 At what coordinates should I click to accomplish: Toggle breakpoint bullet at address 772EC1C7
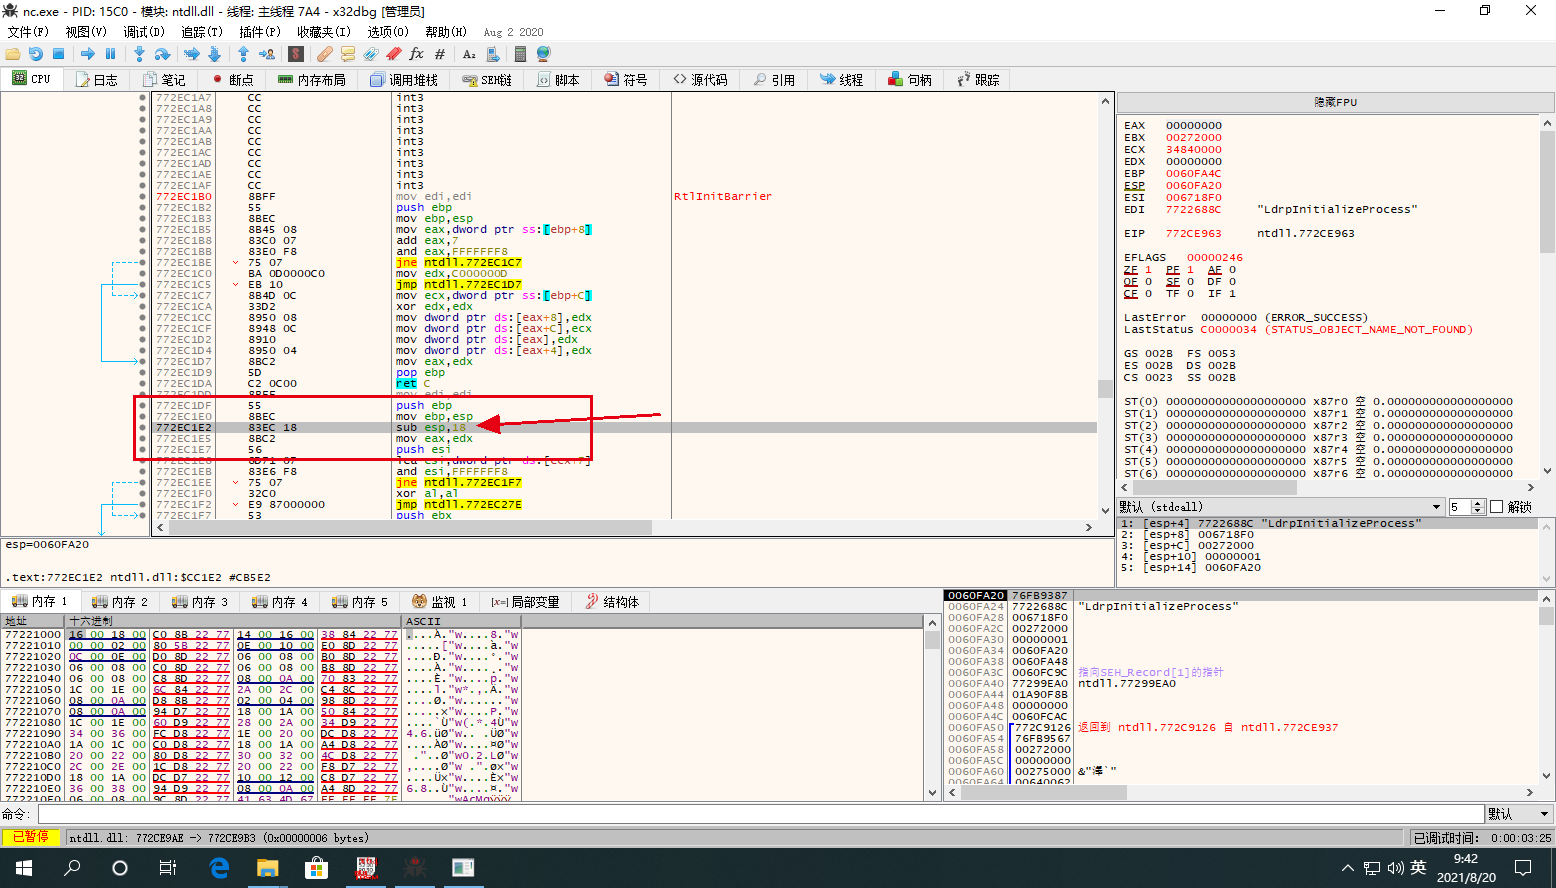[142, 296]
